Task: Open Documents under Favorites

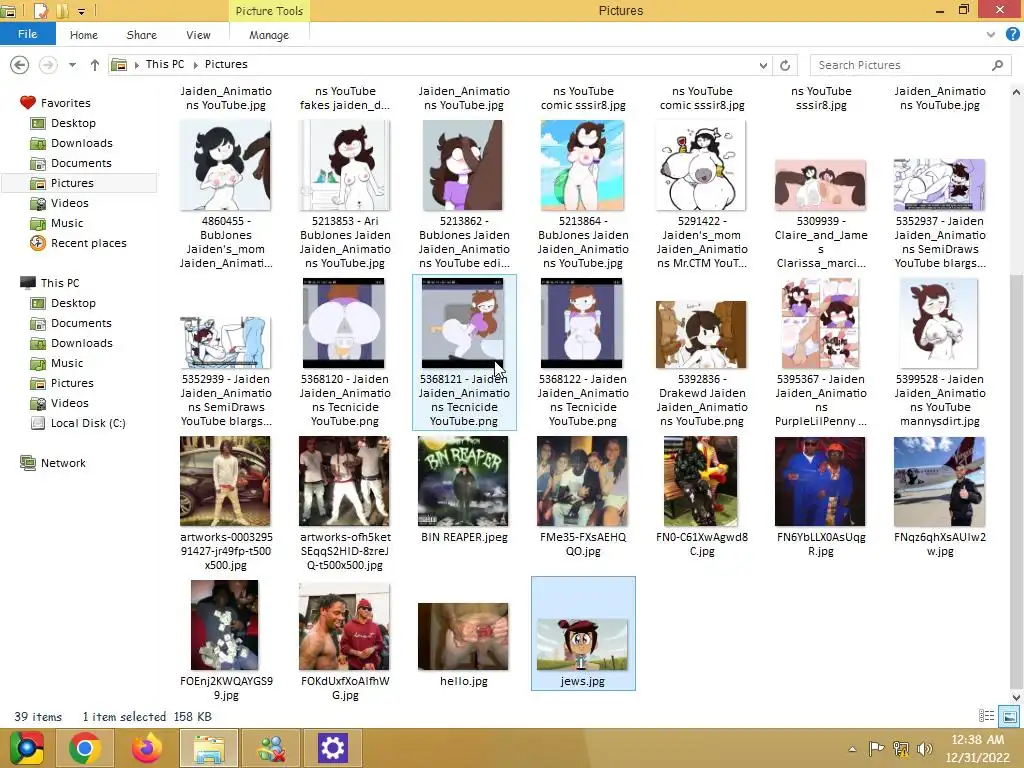Action: pos(81,163)
